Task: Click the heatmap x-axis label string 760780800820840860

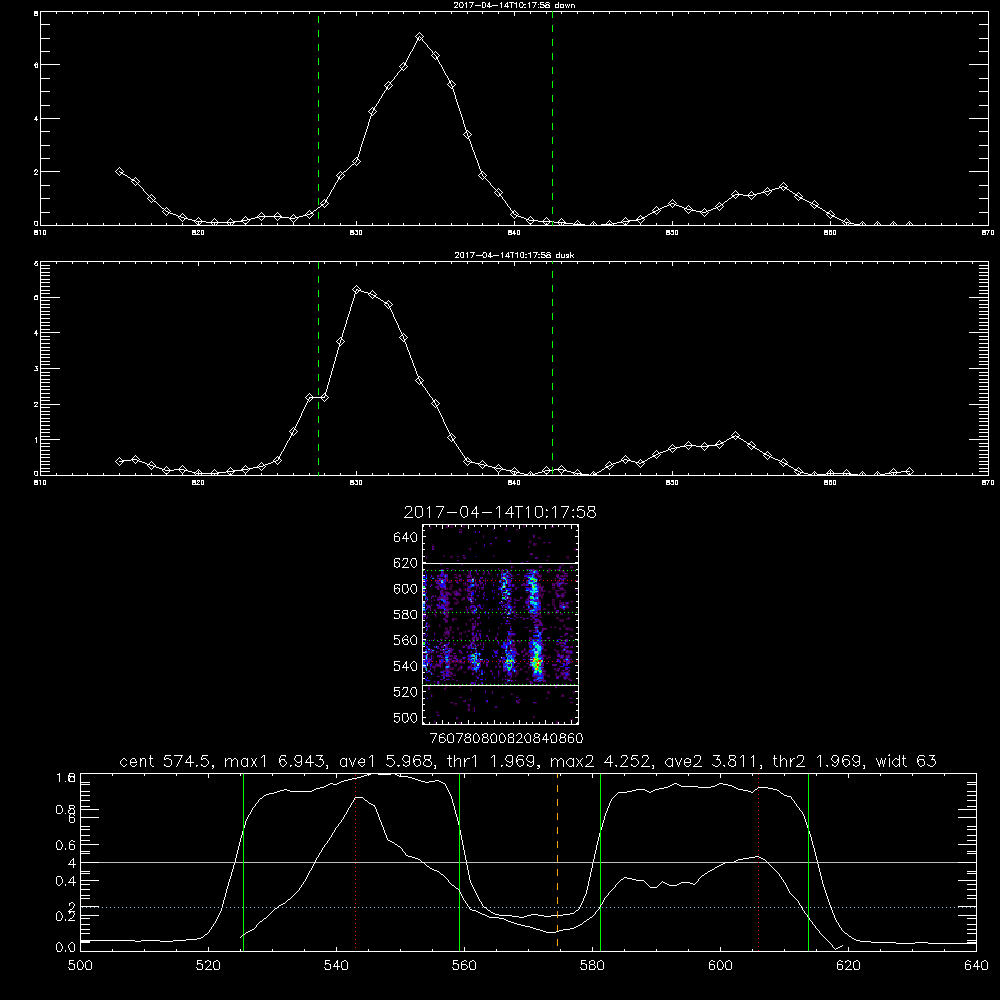Action: pos(506,738)
